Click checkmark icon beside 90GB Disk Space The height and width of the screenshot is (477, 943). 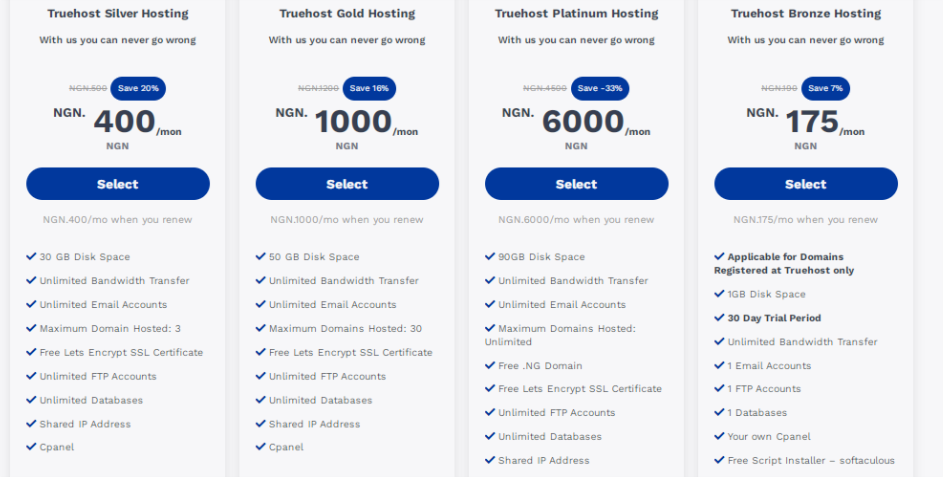[490, 256]
